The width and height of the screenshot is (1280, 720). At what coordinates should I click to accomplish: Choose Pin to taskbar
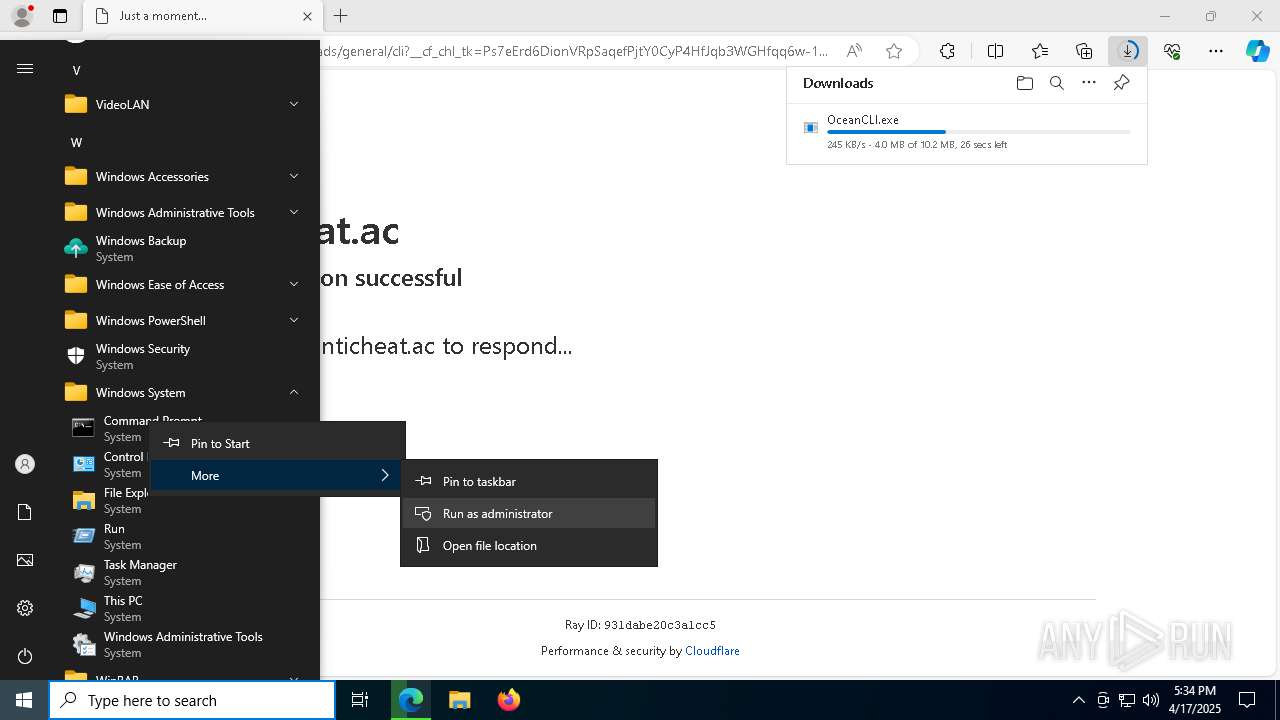pyautogui.click(x=529, y=481)
